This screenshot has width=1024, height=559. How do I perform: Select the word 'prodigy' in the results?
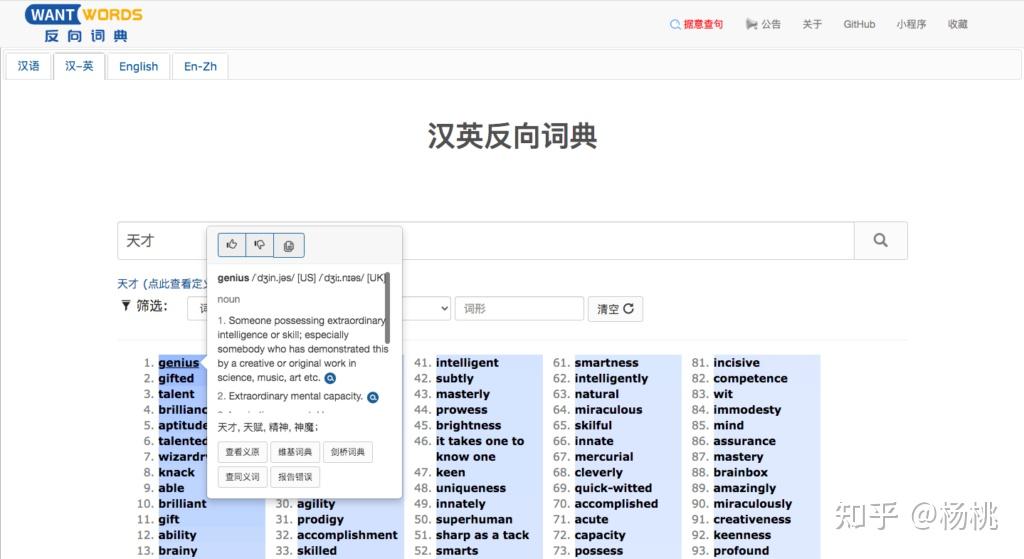(x=320, y=519)
